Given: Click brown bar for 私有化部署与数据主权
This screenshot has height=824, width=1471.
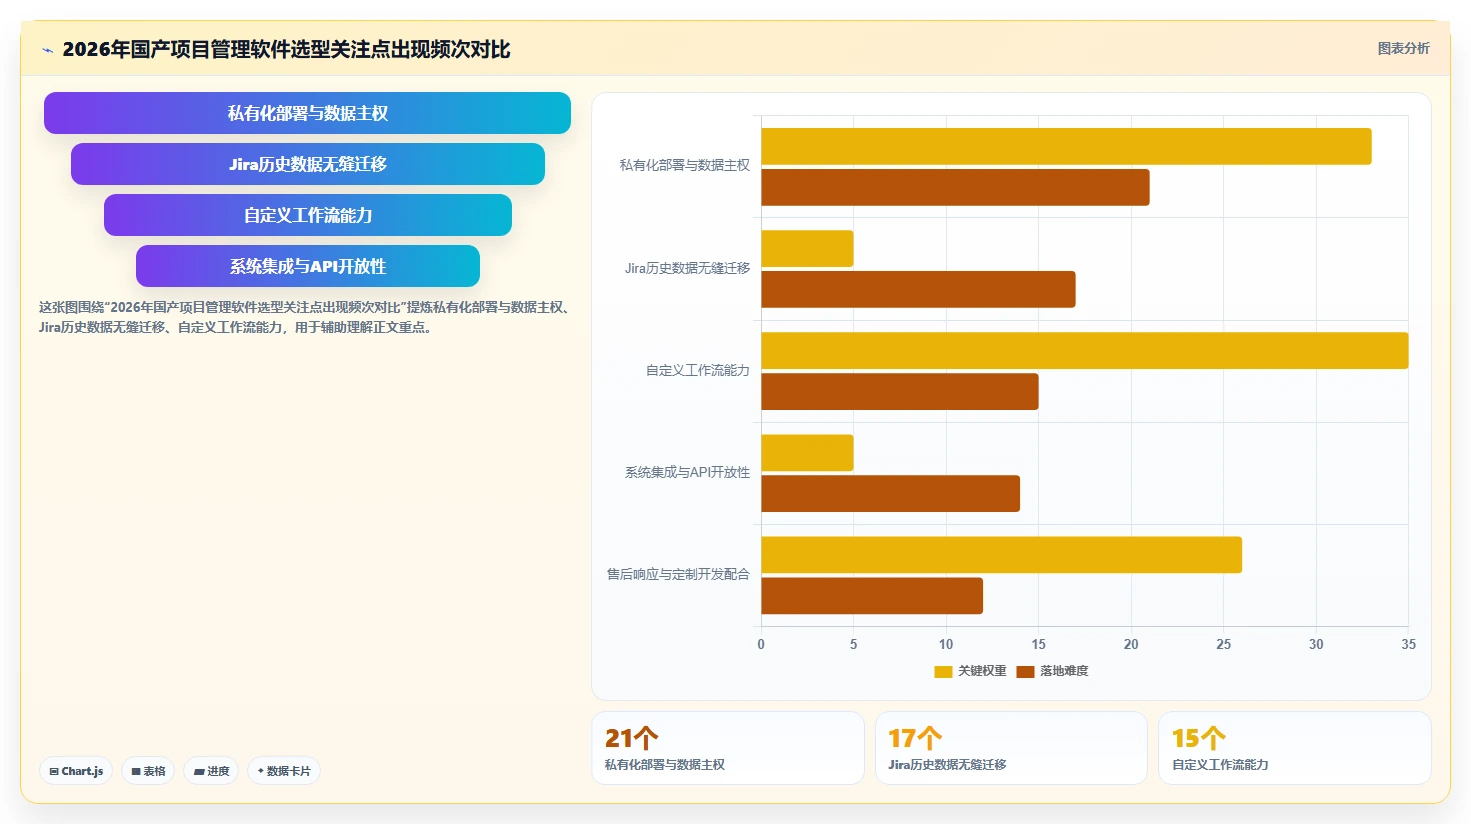Looking at the screenshot, I should coord(955,188).
